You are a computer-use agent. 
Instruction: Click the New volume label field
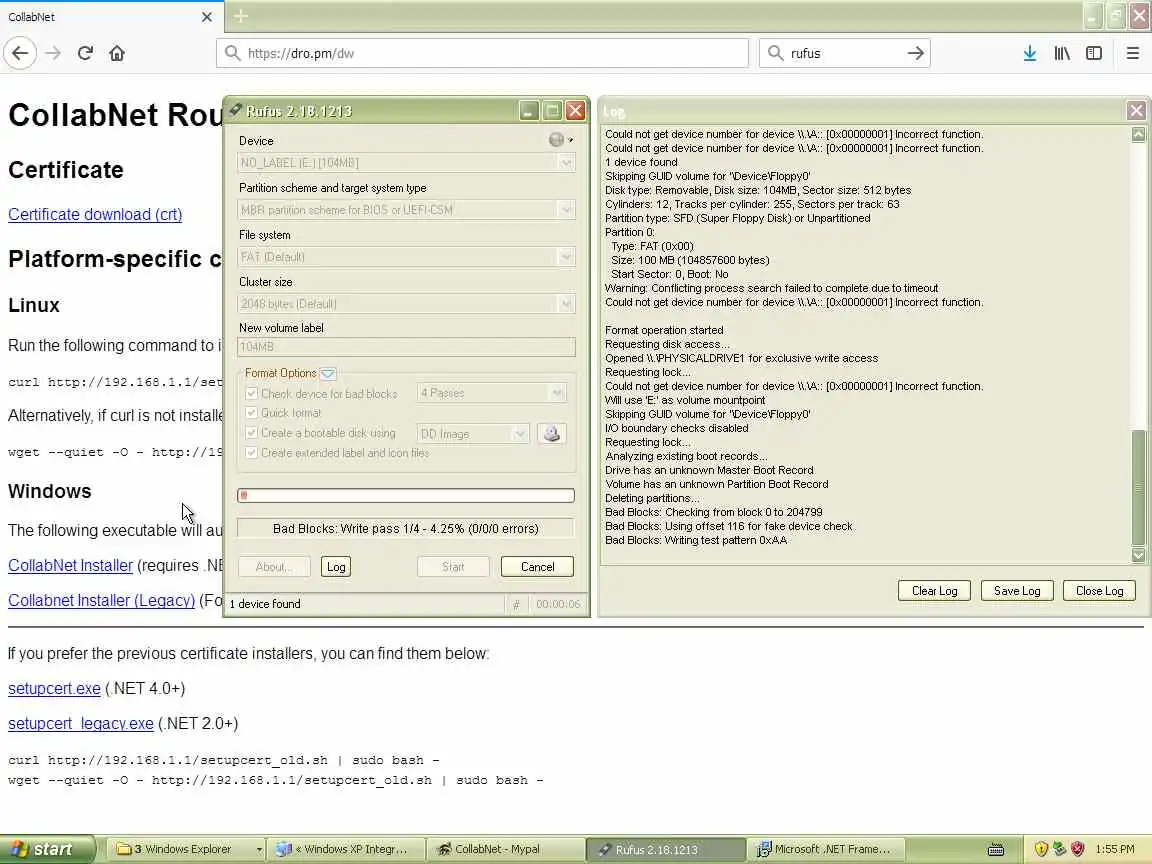click(x=406, y=347)
